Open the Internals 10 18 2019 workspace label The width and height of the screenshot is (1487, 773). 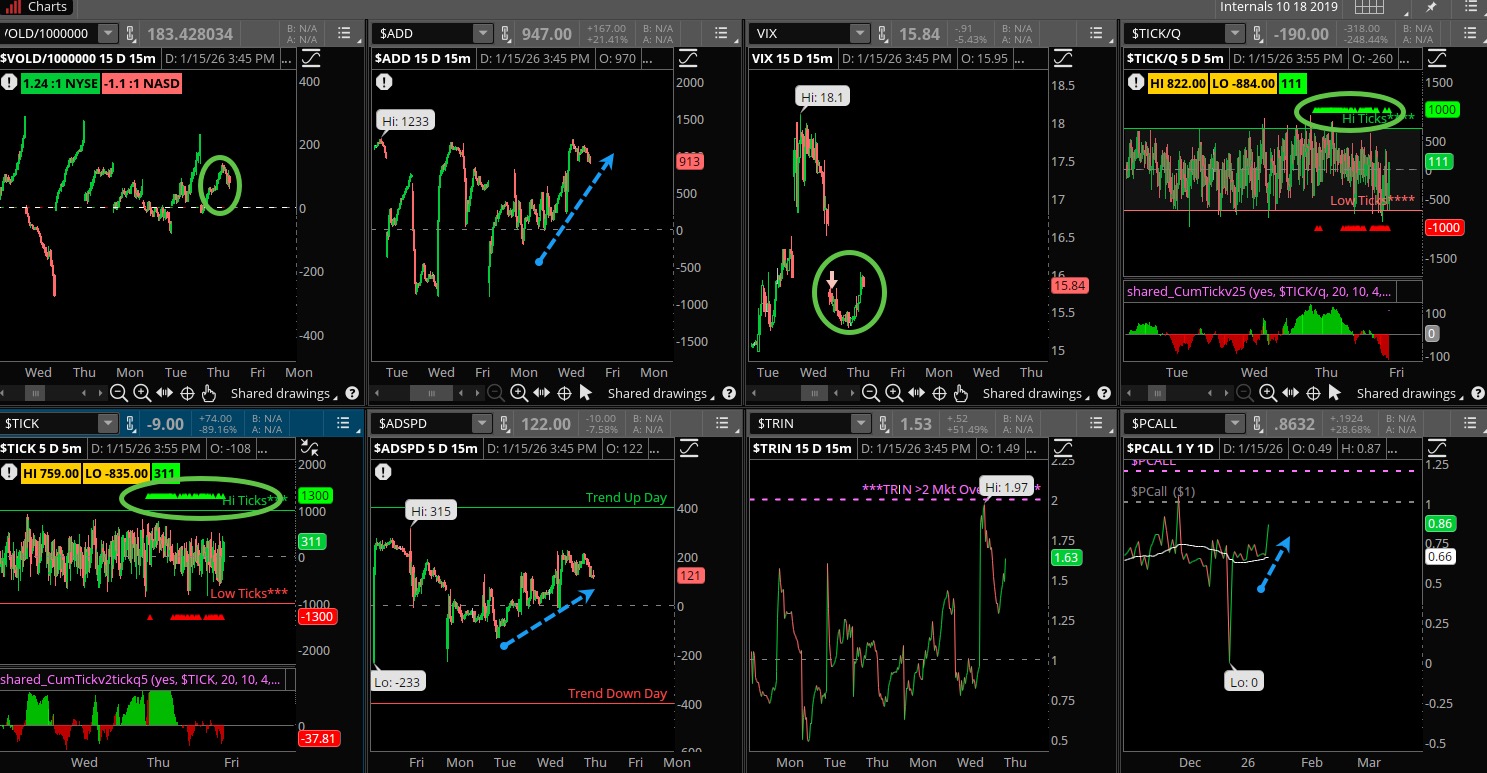pyautogui.click(x=1278, y=7)
